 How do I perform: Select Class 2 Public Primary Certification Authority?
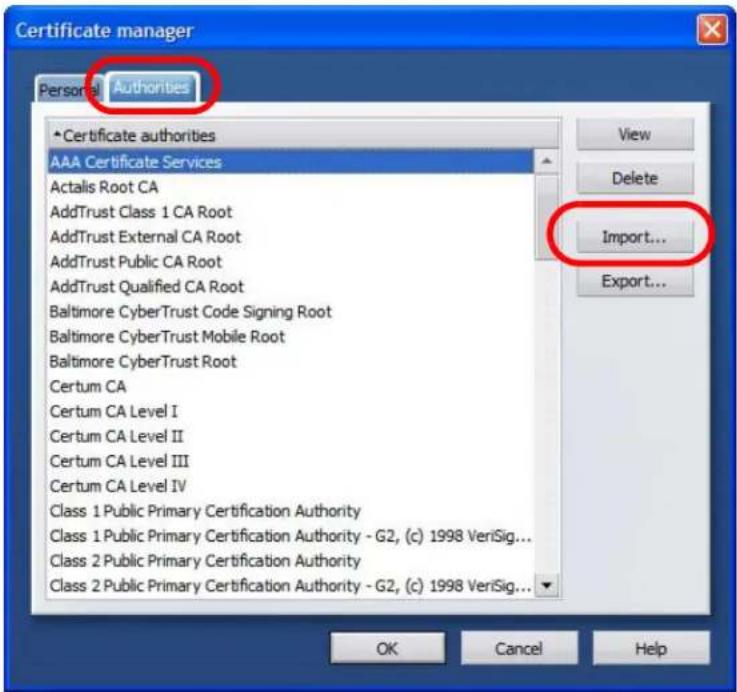point(290,561)
